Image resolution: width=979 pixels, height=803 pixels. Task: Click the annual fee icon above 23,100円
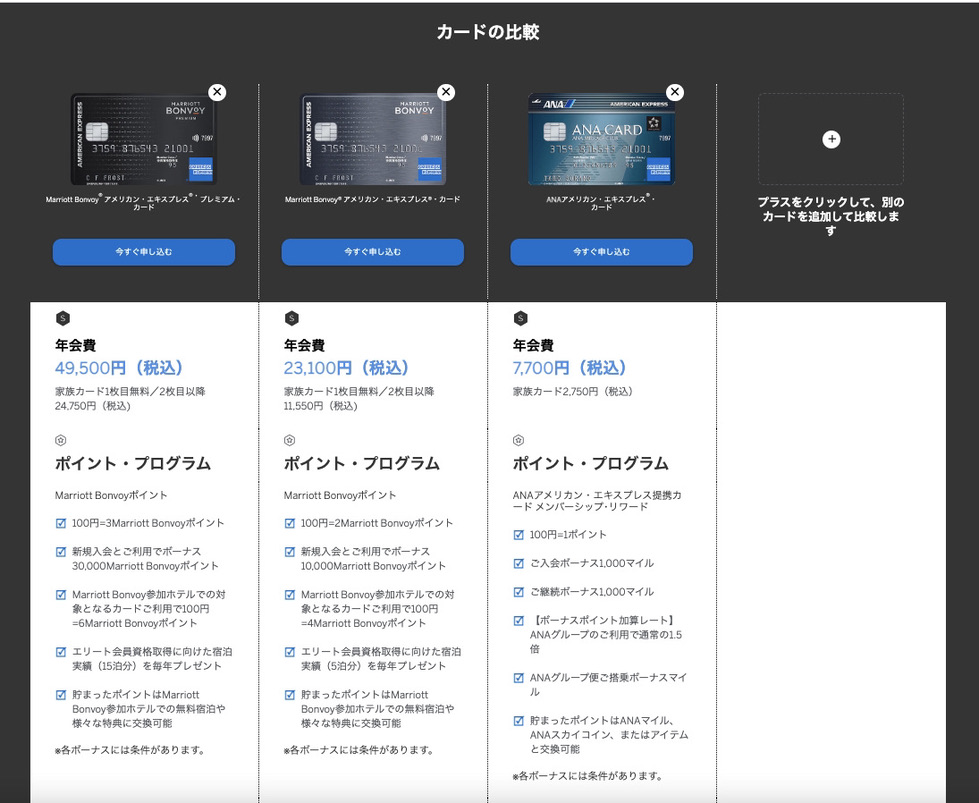point(292,318)
